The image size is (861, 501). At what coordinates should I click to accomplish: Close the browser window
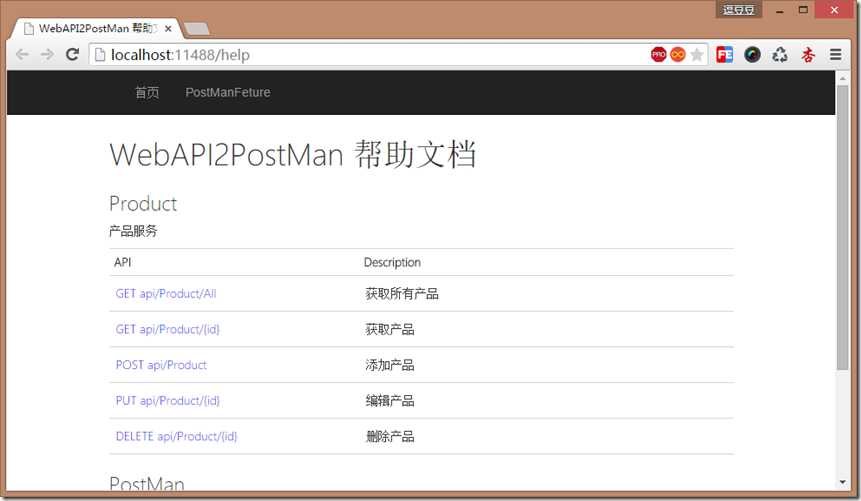point(834,10)
